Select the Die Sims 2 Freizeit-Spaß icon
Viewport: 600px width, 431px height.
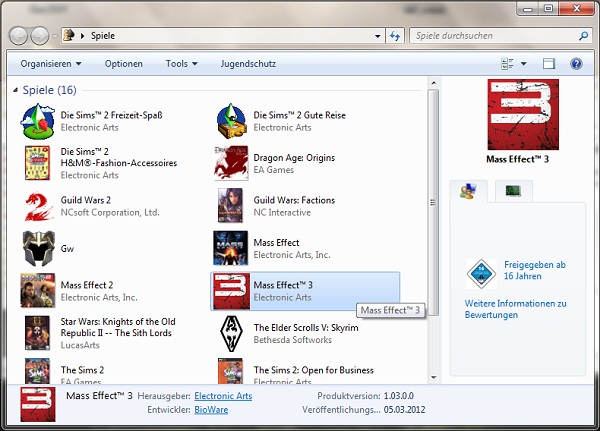(38, 121)
